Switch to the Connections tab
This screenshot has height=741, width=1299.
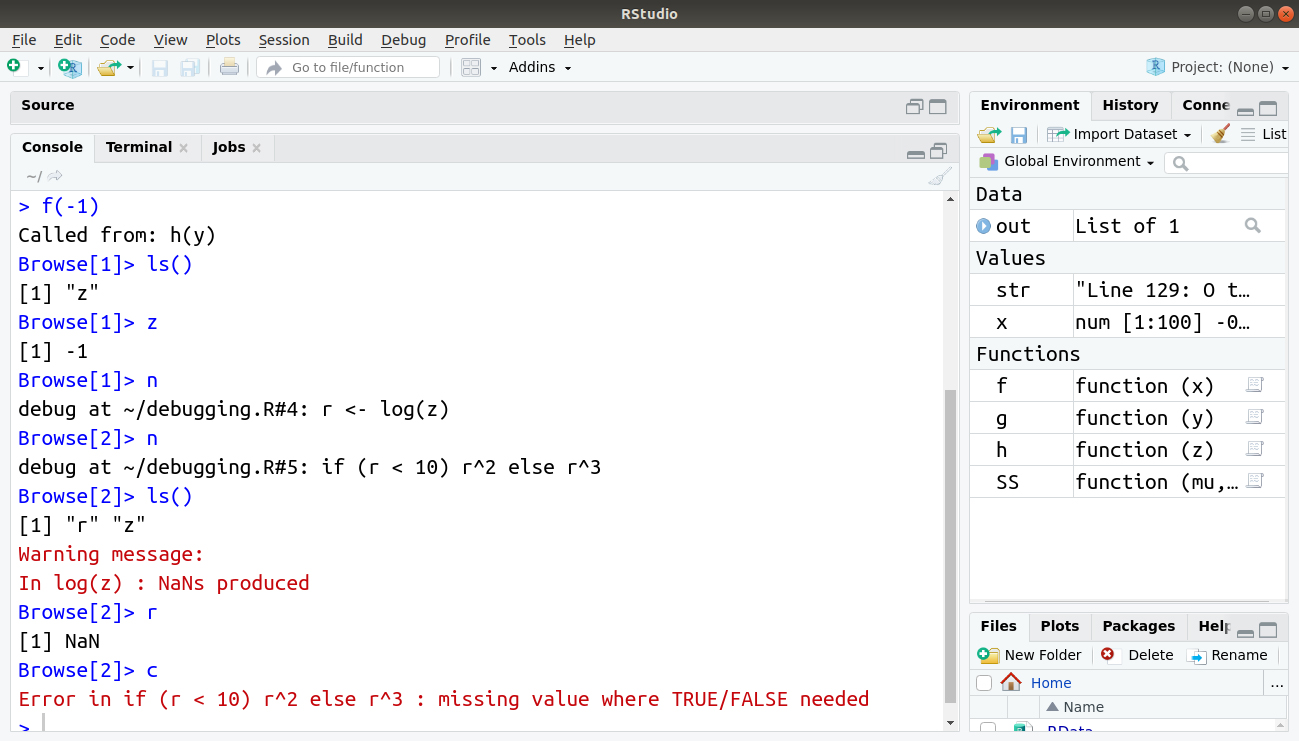click(1206, 105)
